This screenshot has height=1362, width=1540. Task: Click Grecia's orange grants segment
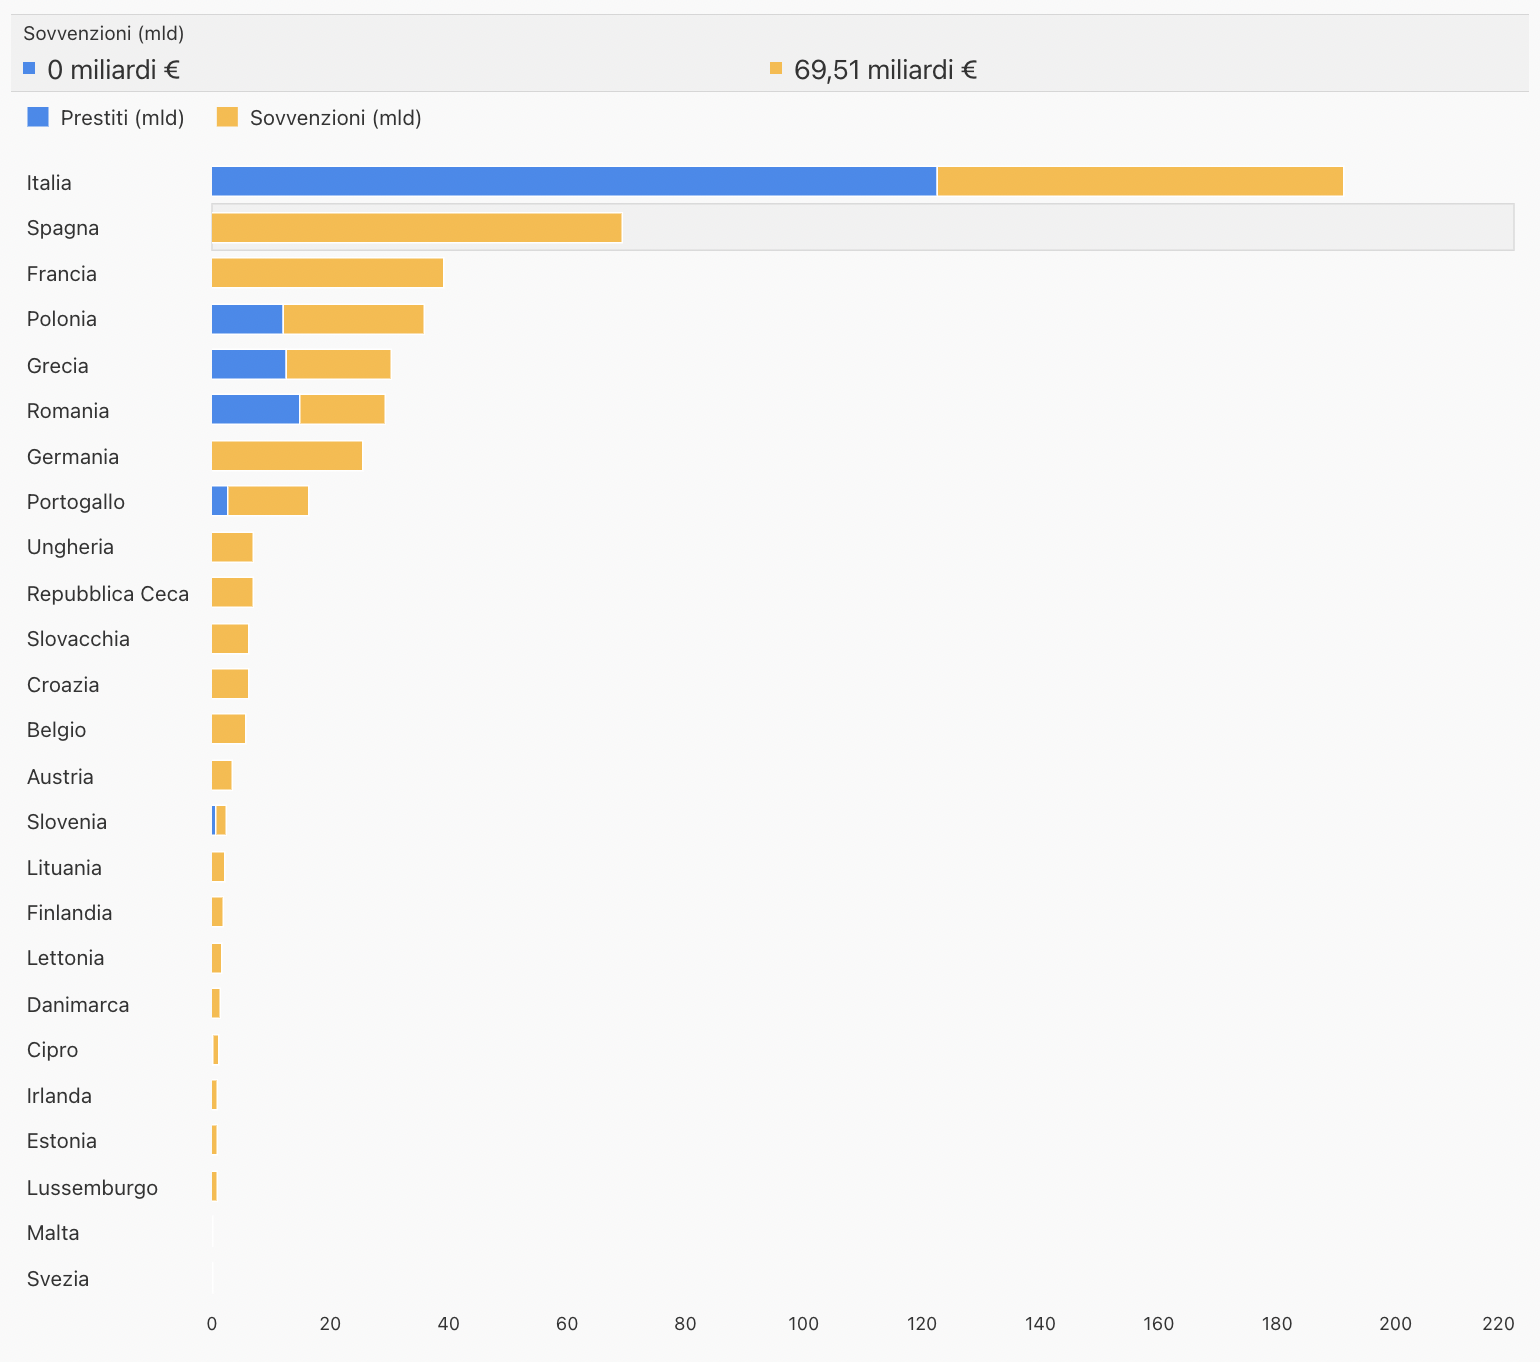[338, 365]
